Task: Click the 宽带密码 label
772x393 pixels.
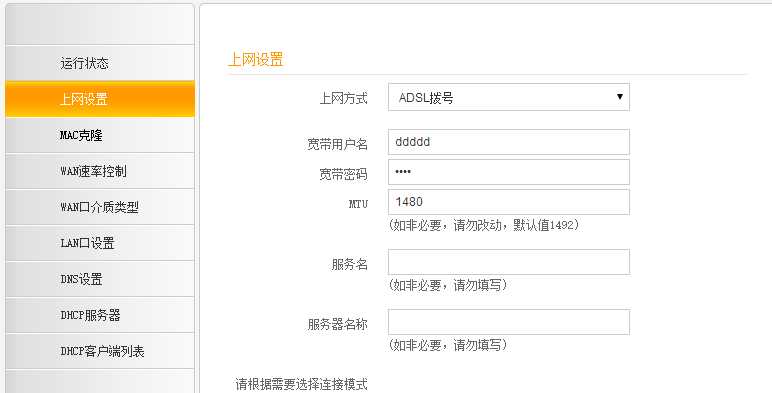Action: coord(344,174)
